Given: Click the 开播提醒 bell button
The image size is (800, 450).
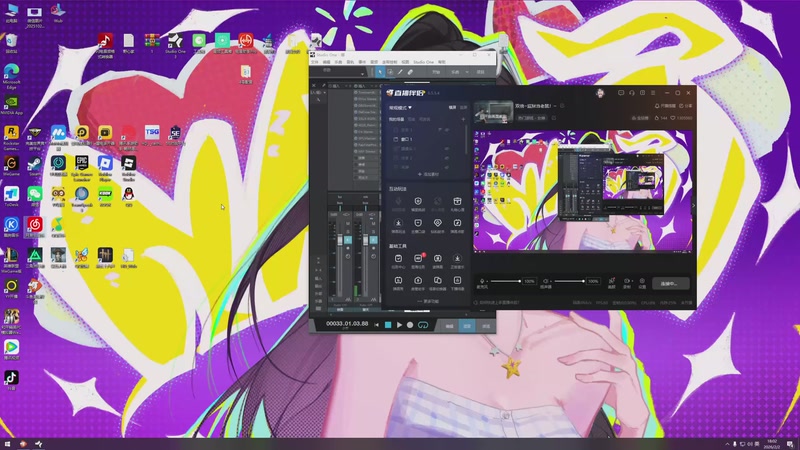Looking at the screenshot, I should coord(665,106).
